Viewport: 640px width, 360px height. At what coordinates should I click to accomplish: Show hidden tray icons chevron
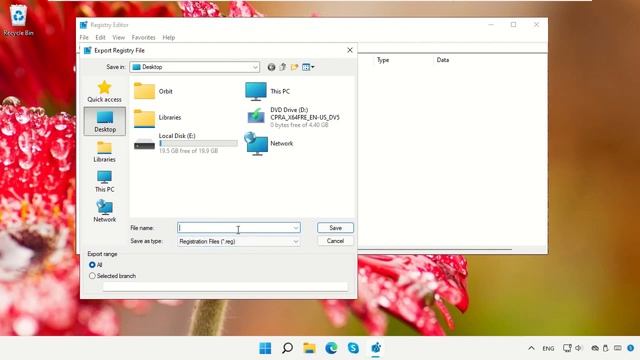coord(531,348)
